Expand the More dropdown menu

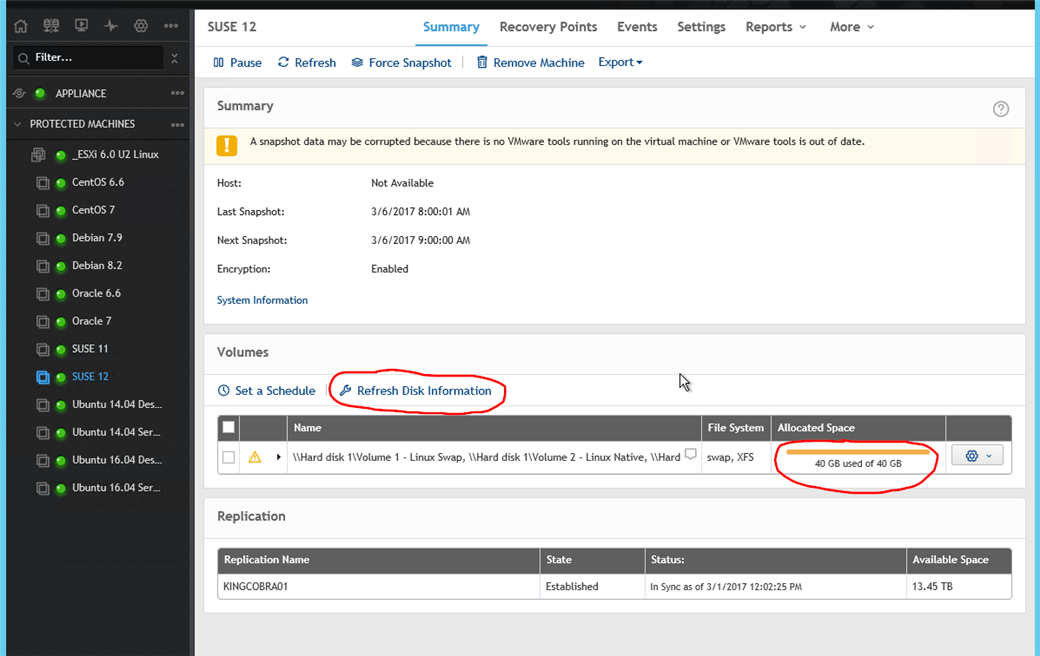852,27
